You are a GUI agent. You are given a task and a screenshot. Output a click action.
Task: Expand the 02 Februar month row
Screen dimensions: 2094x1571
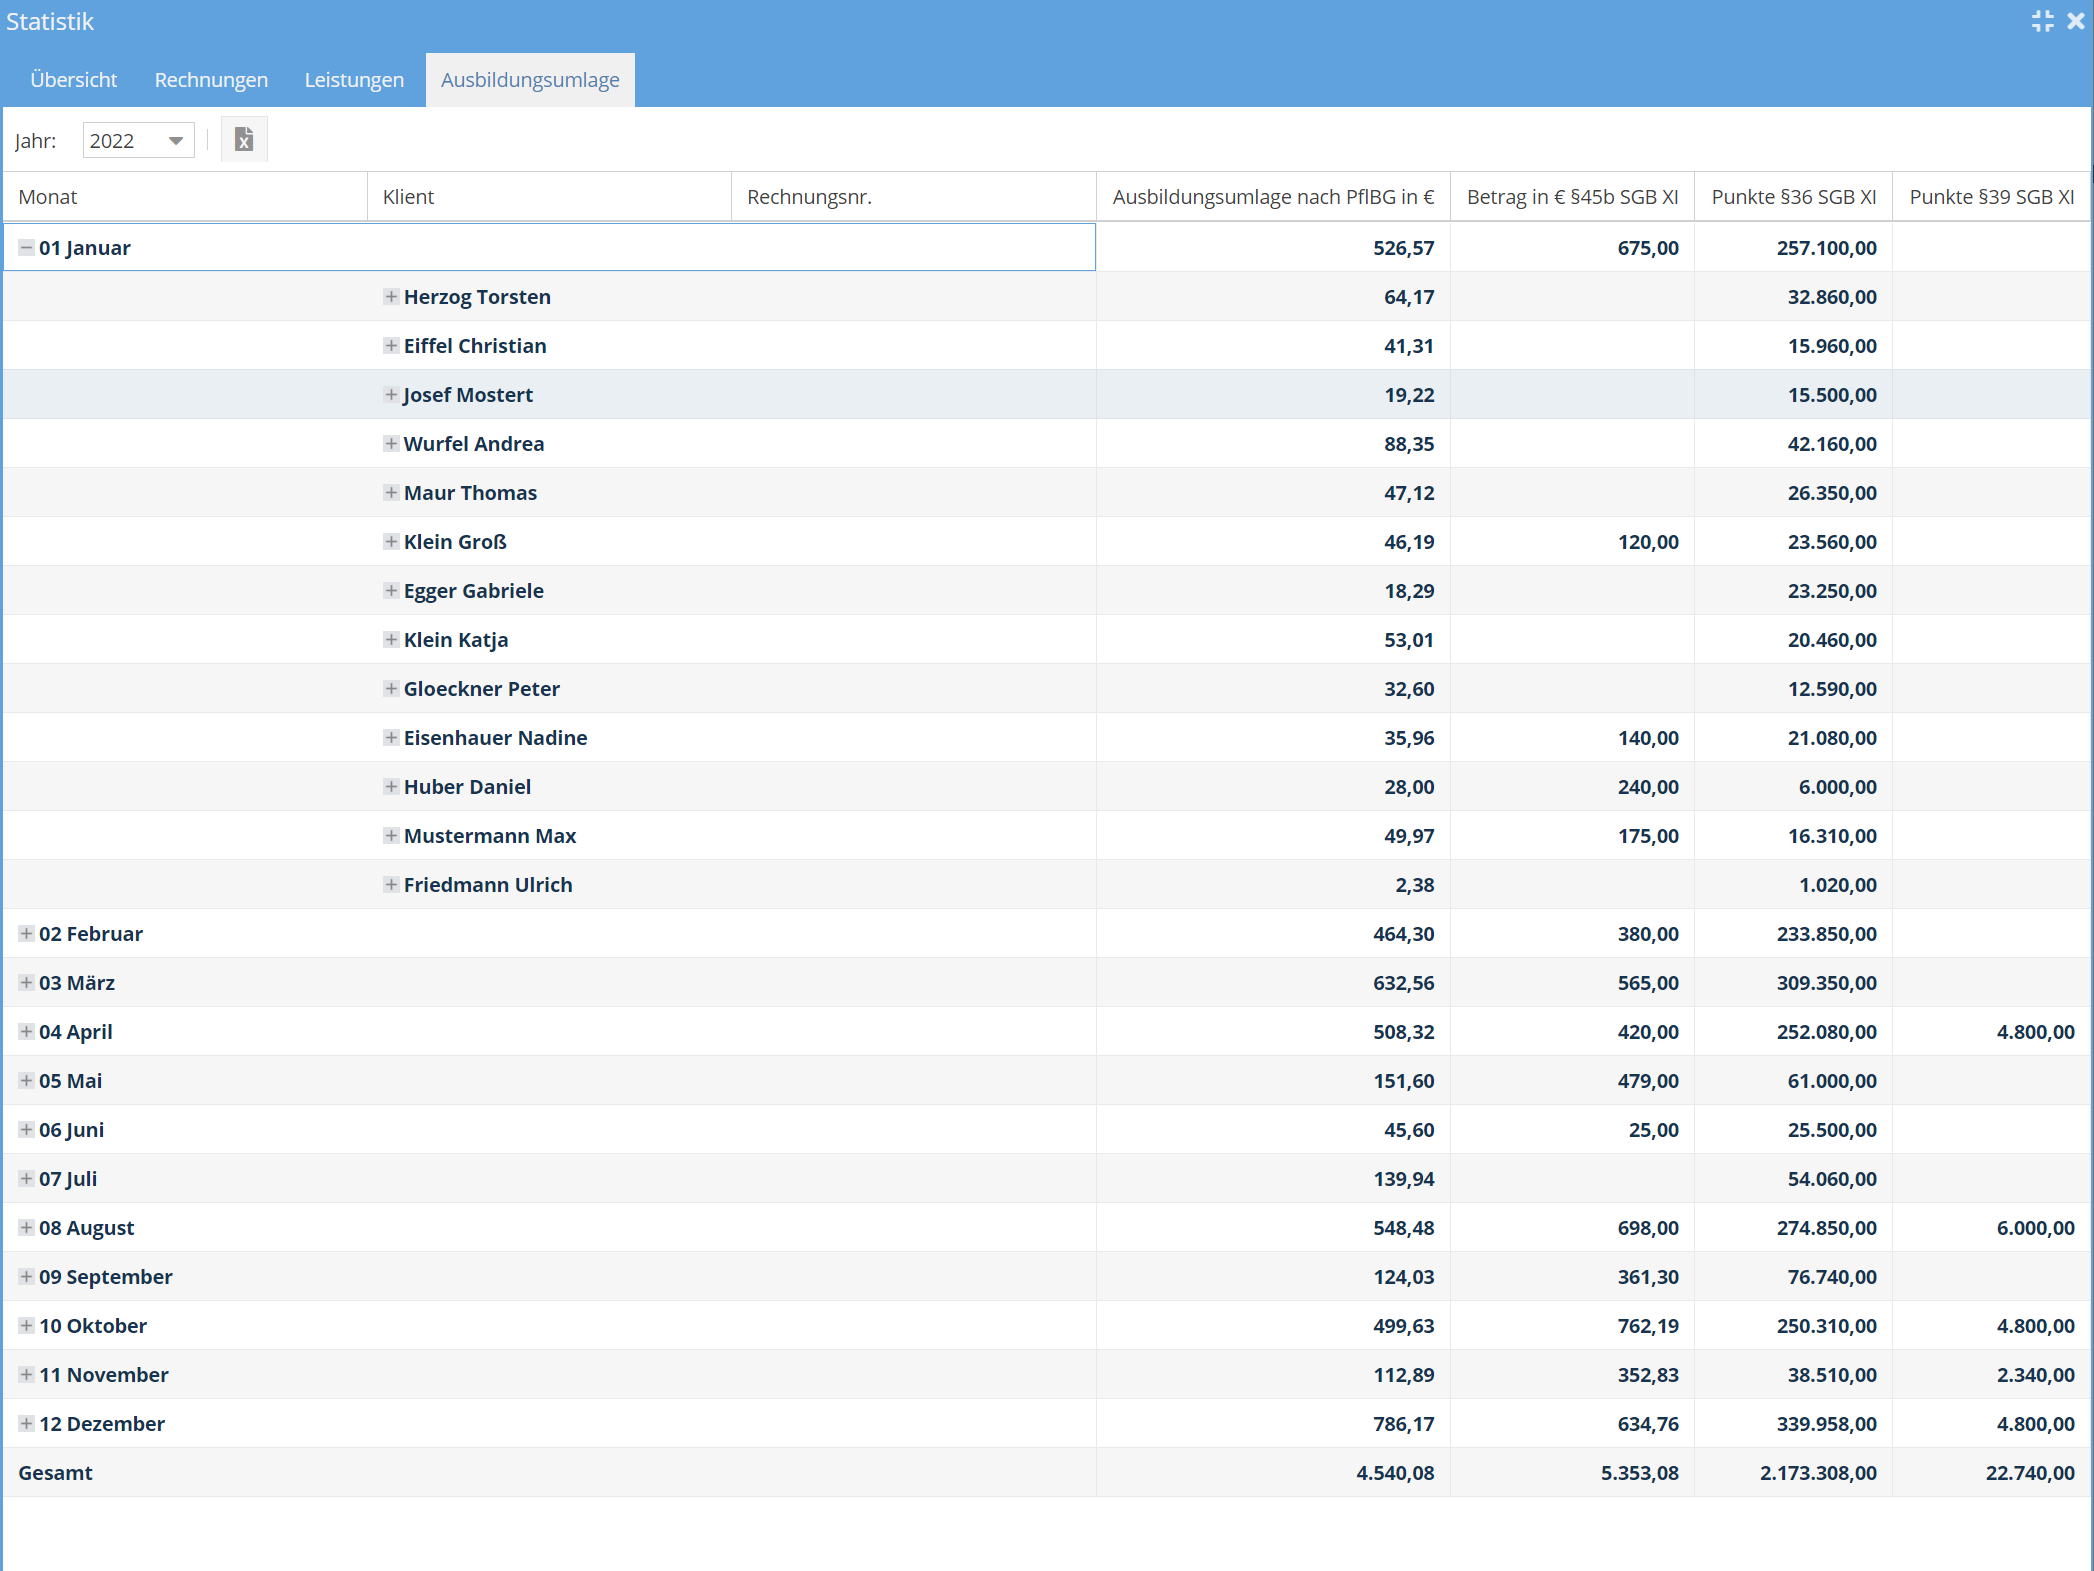click(x=26, y=934)
